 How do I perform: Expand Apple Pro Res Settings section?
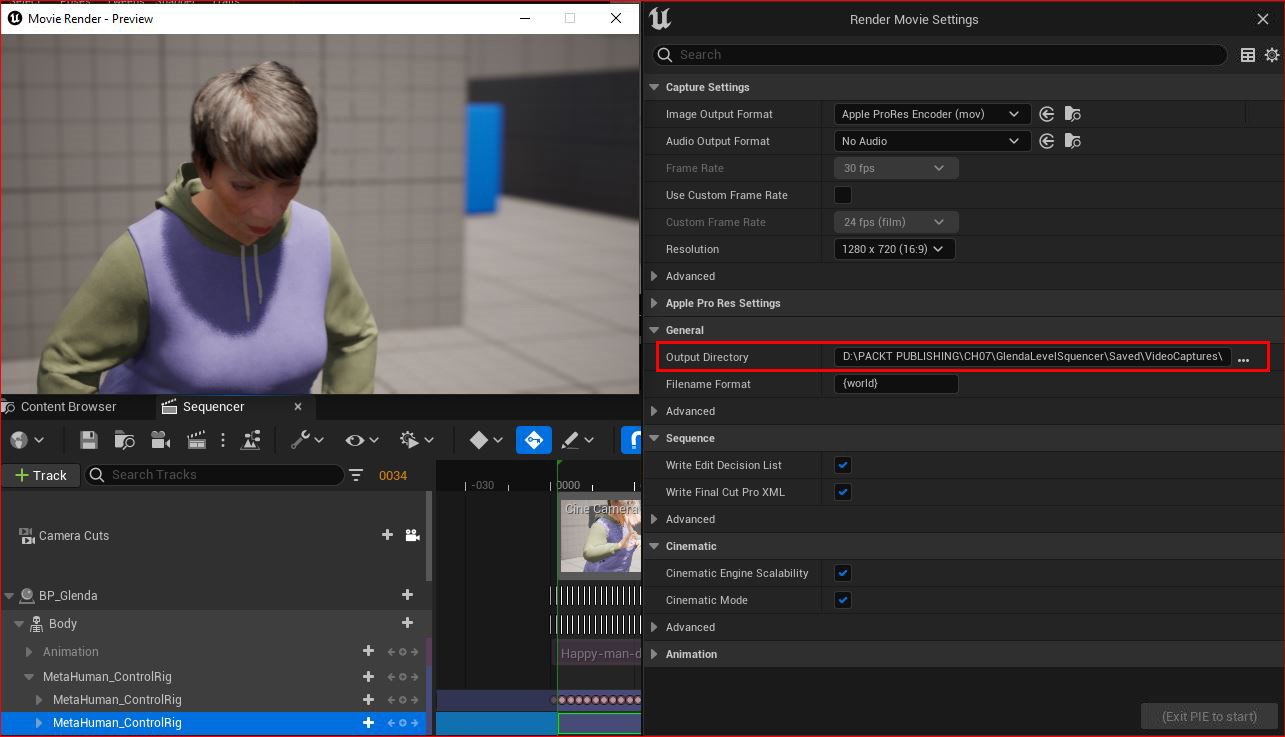pyautogui.click(x=654, y=303)
